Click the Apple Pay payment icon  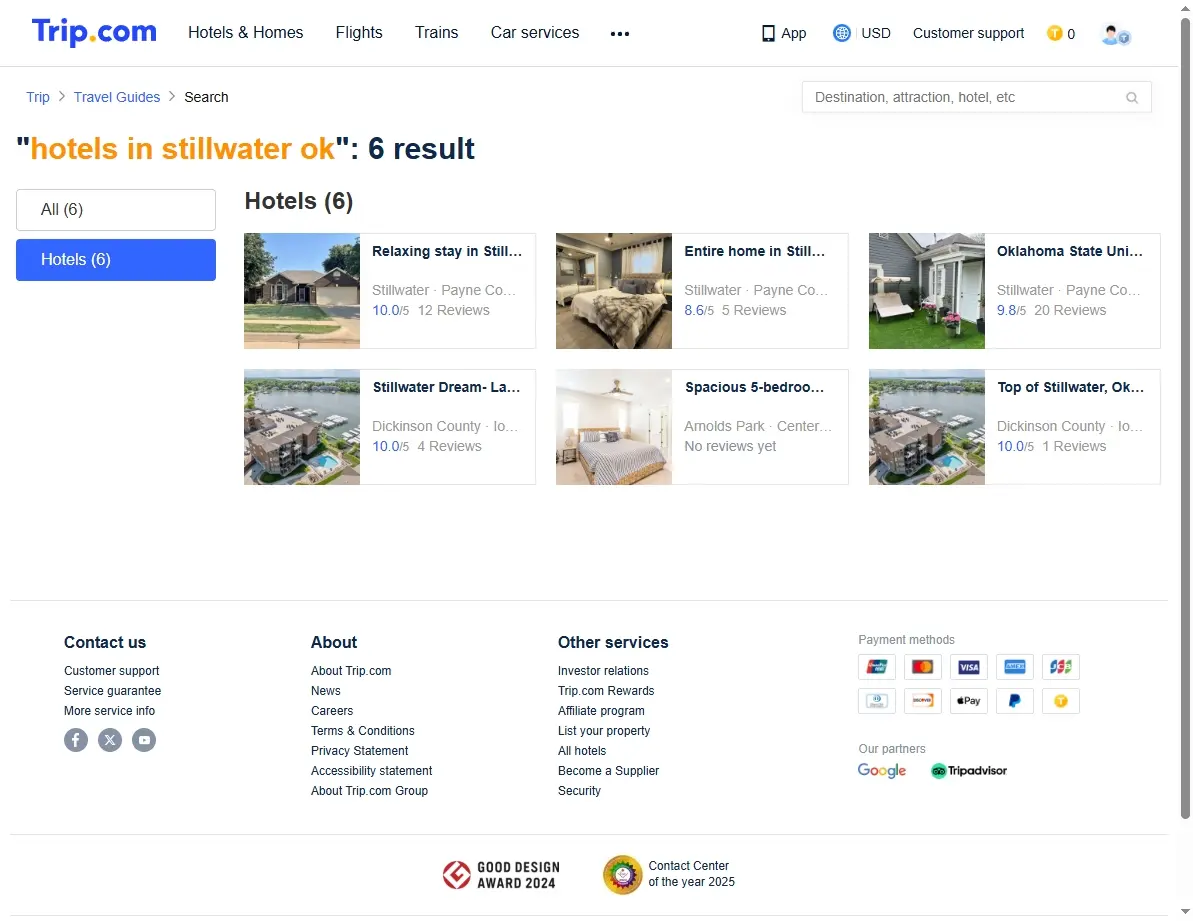tap(969, 701)
